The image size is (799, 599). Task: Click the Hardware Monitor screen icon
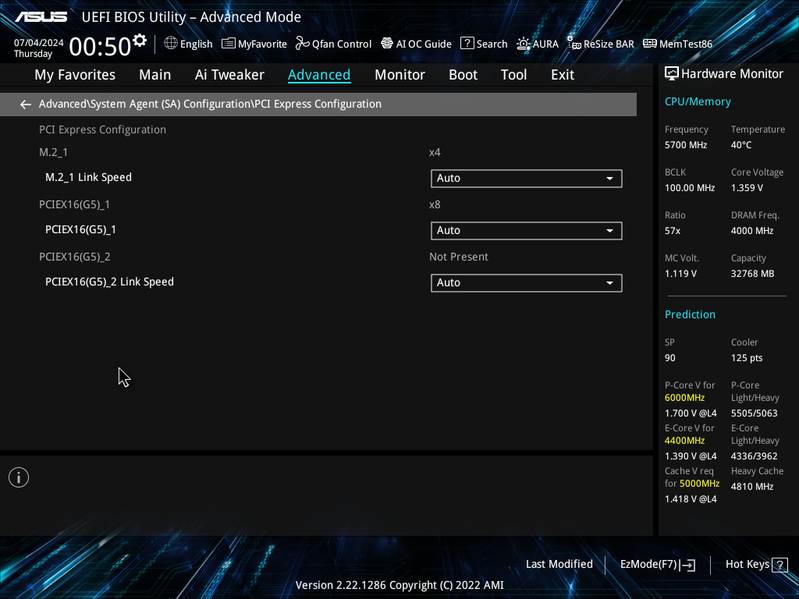[672, 74]
